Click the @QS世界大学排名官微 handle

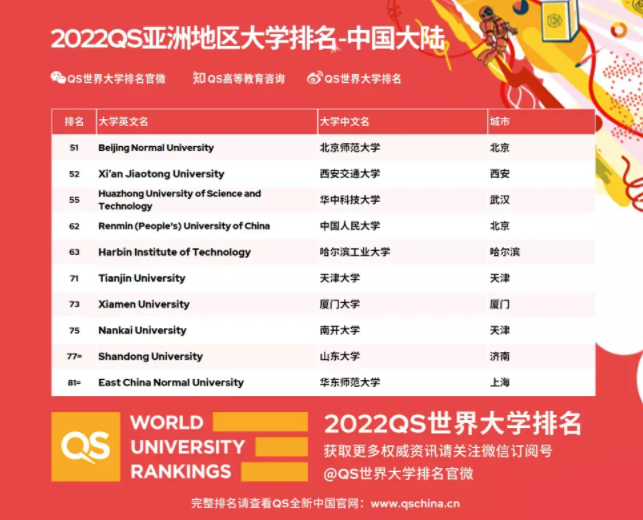(x=398, y=474)
